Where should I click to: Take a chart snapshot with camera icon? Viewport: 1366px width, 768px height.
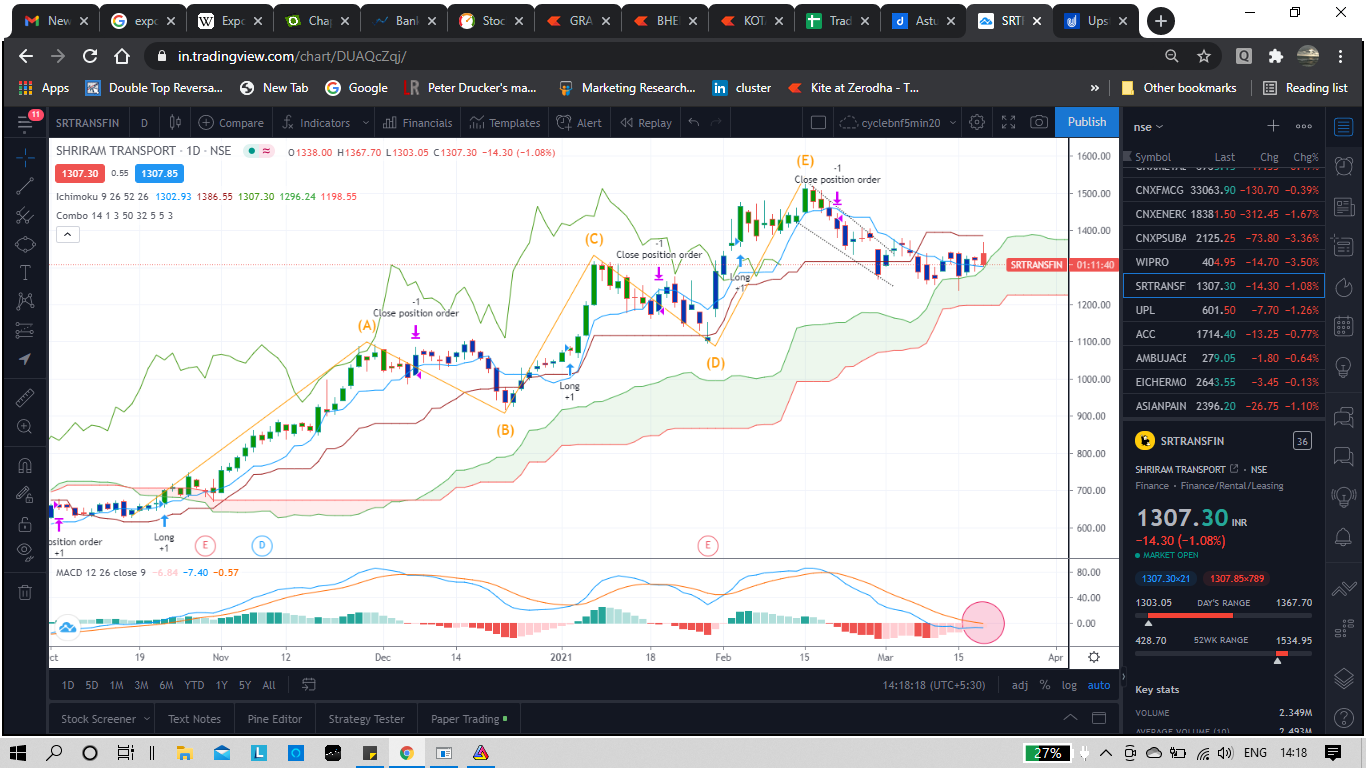pyautogui.click(x=1039, y=123)
